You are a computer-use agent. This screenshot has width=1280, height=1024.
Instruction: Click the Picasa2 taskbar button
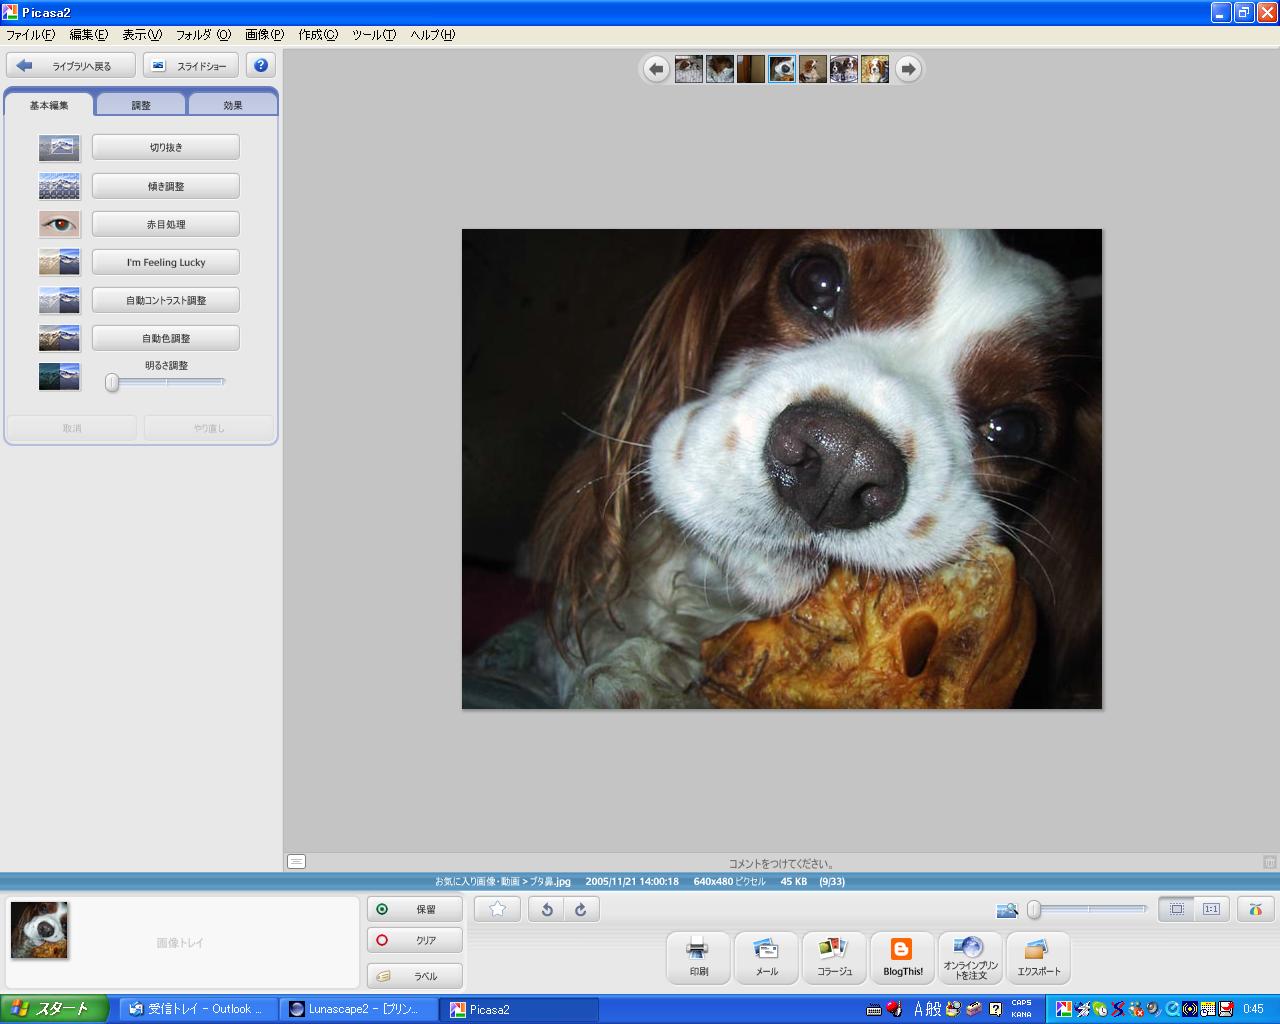(x=520, y=1009)
